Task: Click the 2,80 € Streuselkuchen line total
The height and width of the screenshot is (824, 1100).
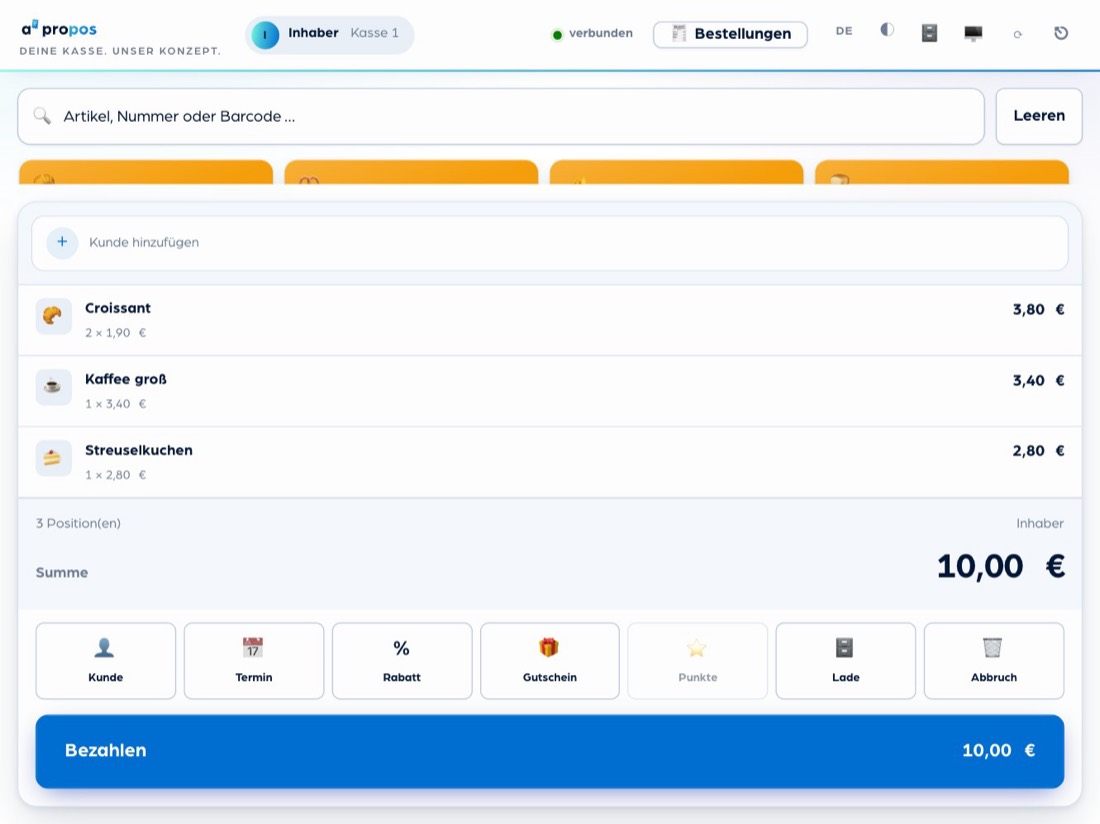Action: point(1038,451)
